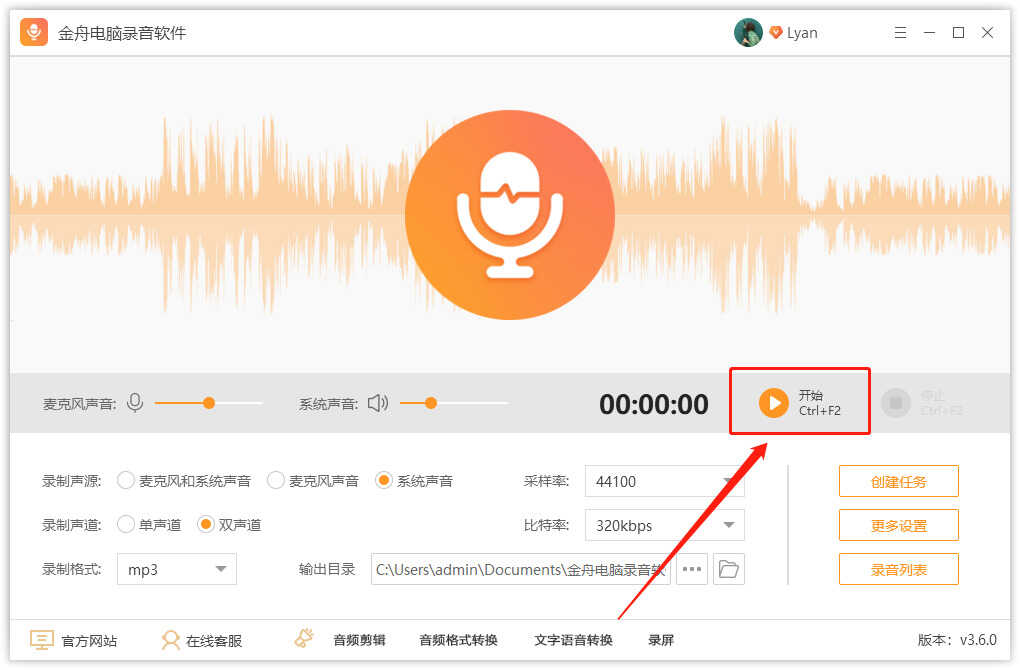Viewport: 1020px width, 670px height.
Task: Mute the system sound speaker icon
Action: coord(378,403)
